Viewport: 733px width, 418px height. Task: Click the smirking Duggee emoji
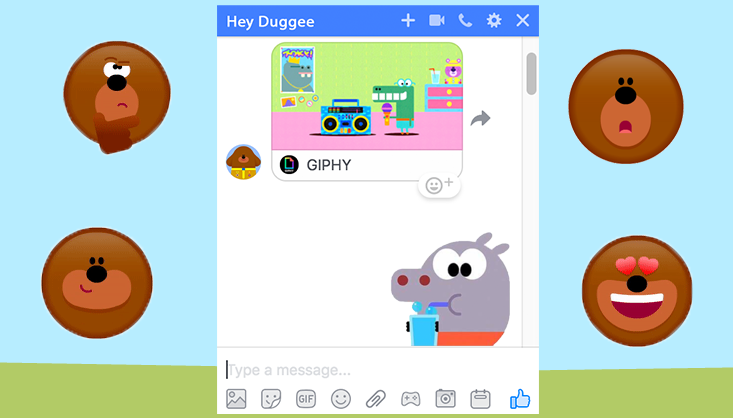pos(97,283)
